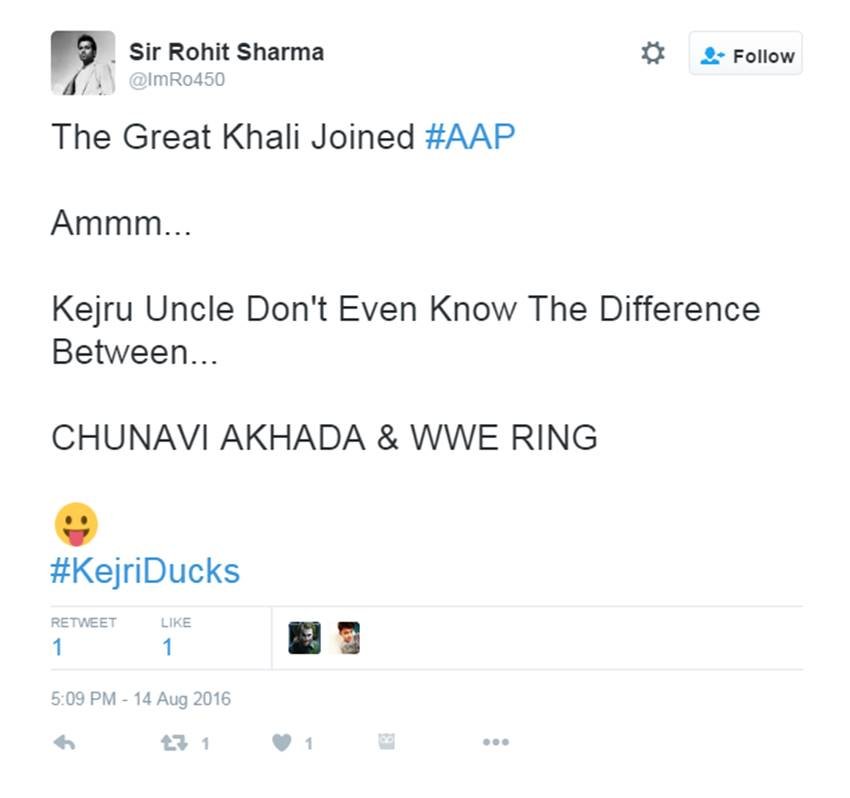Click the 5:09 PM - 14 Aug 2016 timestamp
The width and height of the screenshot is (850, 798).
[140, 698]
